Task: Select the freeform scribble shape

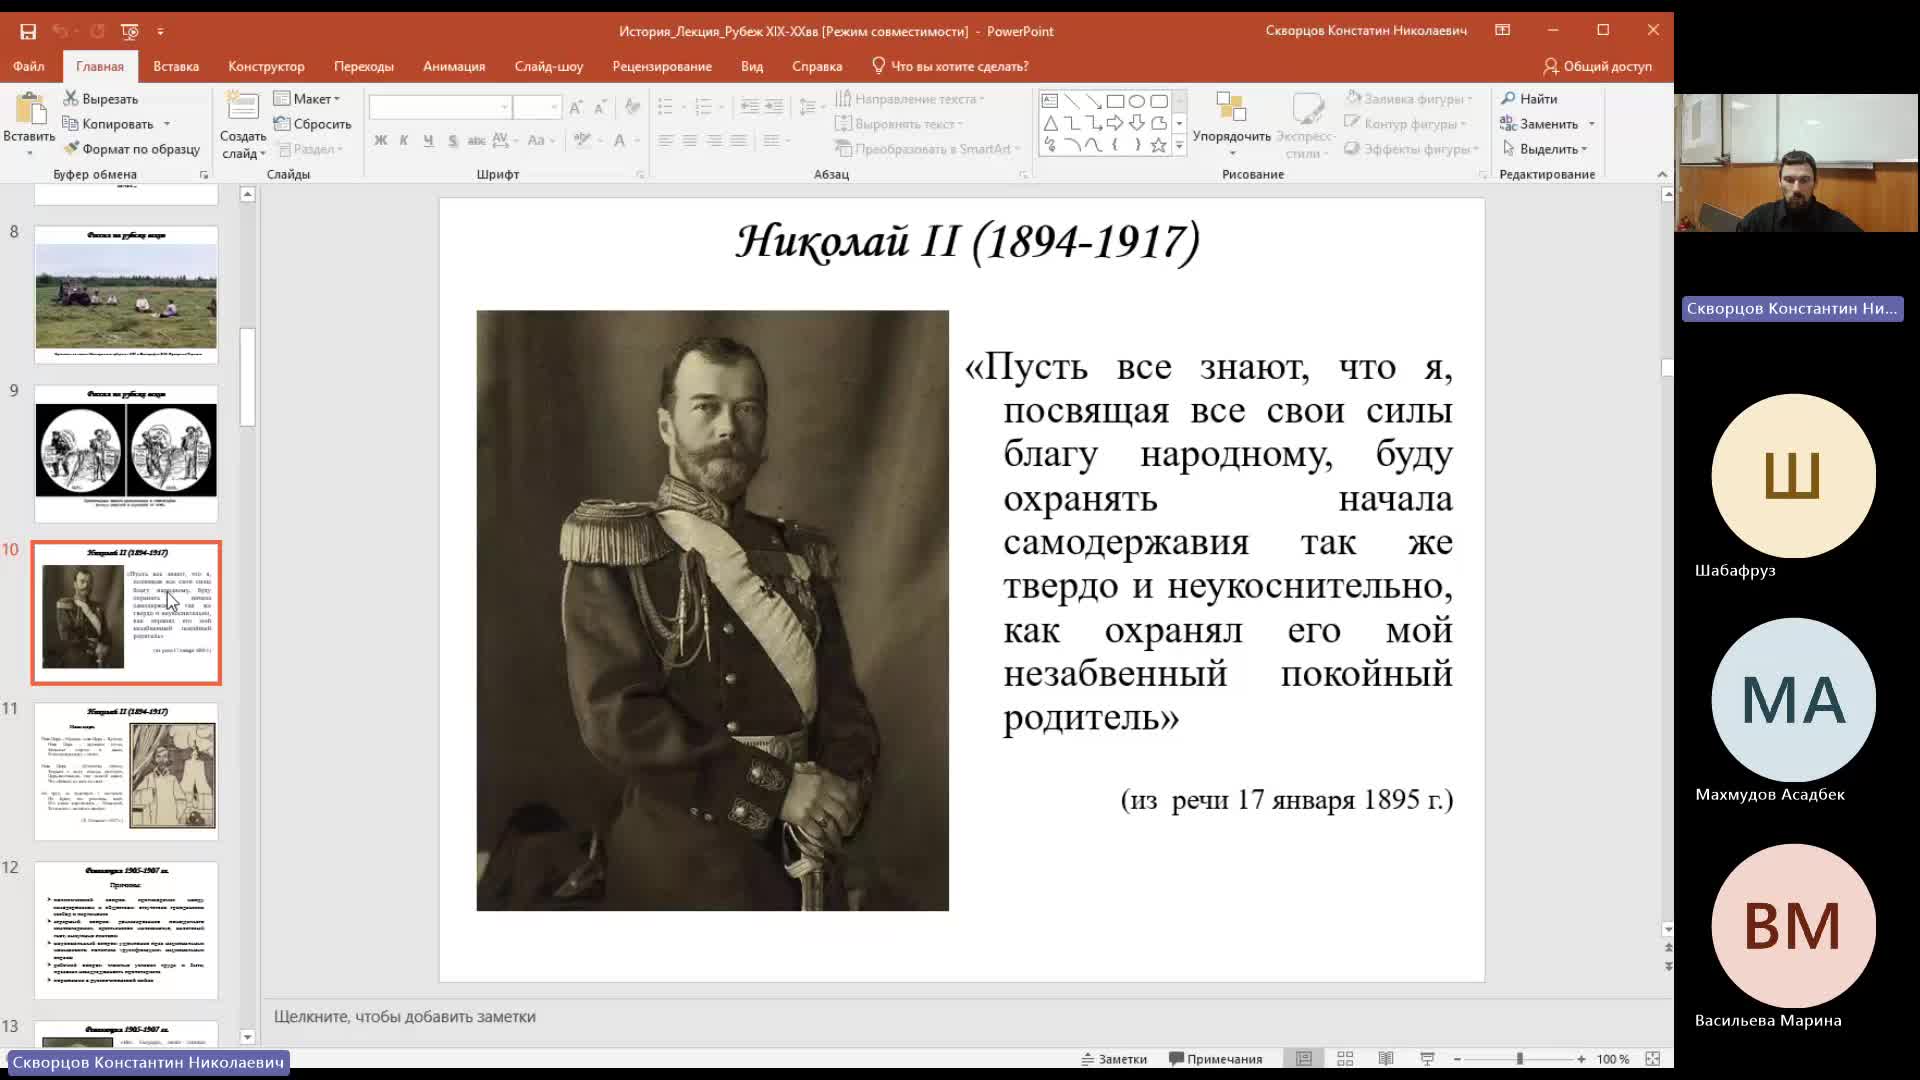Action: [x=1049, y=145]
